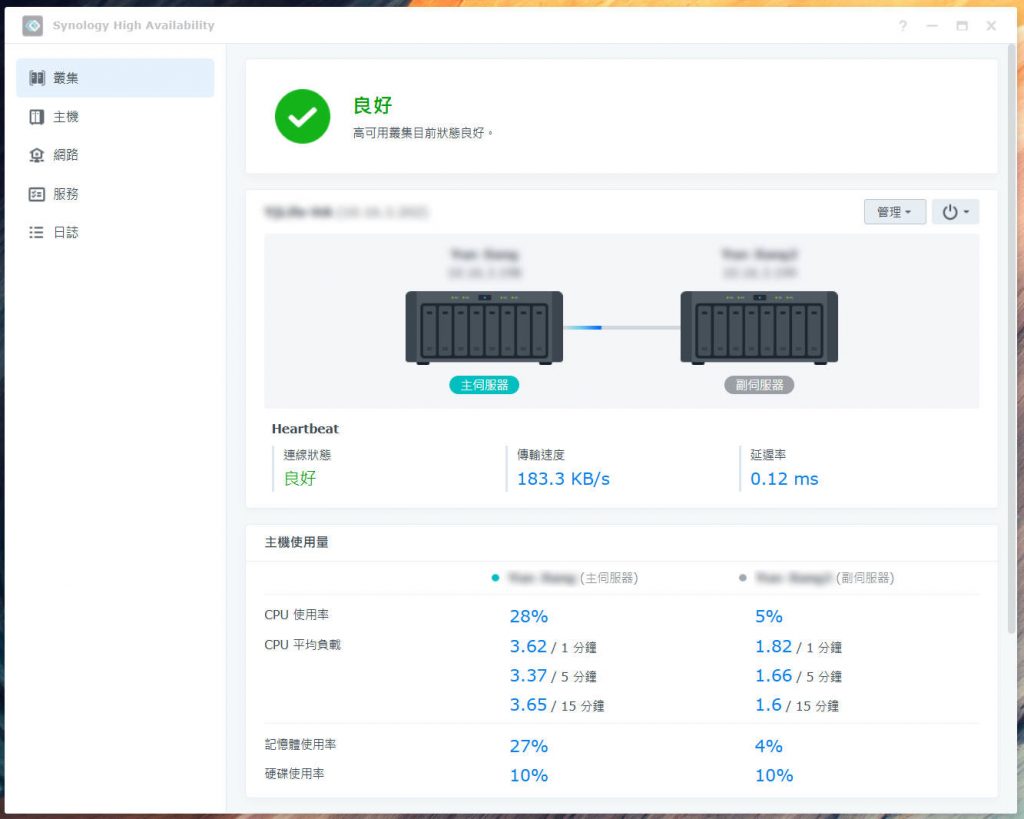1024x819 pixels.
Task: Click the 日誌 log list icon
Action: [x=37, y=233]
